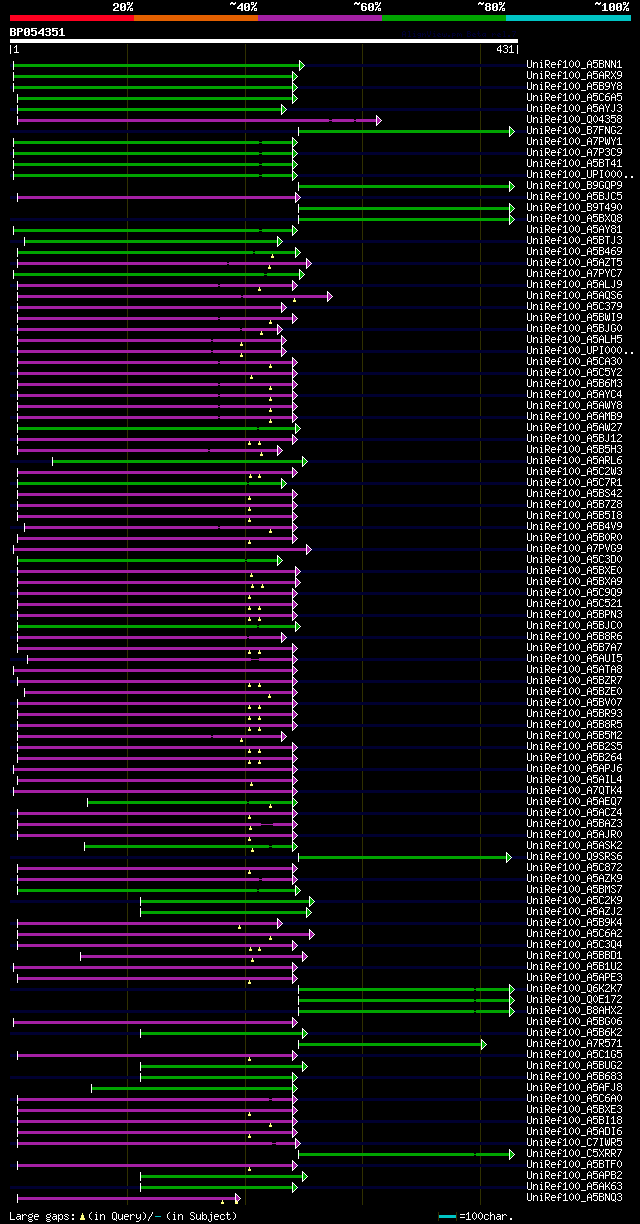The width and height of the screenshot is (640, 1224).
Task: Select the UniRef100_A5BTJ3 label
Action: [x=574, y=241]
